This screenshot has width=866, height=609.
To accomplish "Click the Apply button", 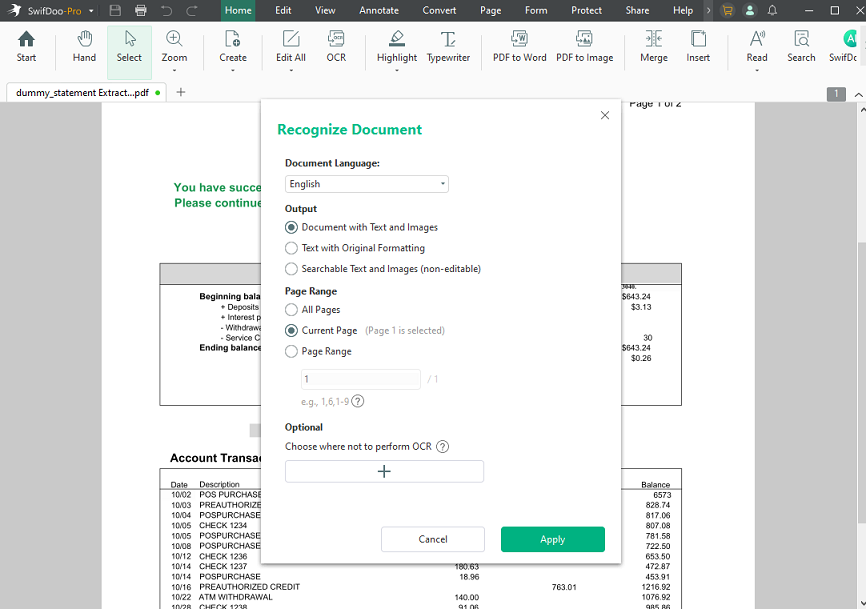I will [553, 539].
